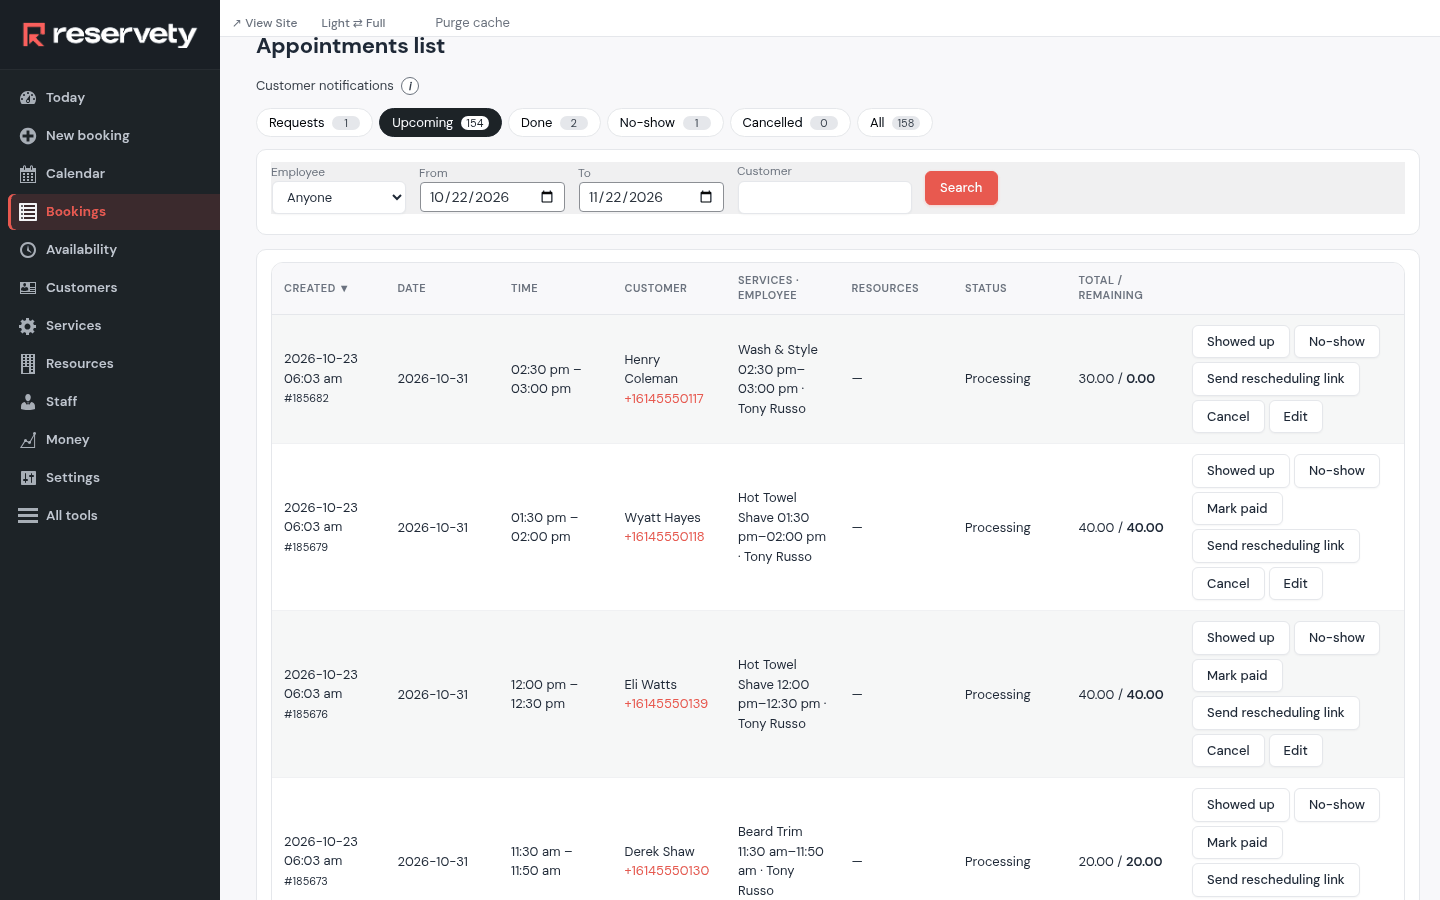The width and height of the screenshot is (1440, 900).
Task: Click Purge cache in top bar
Action: (x=472, y=23)
